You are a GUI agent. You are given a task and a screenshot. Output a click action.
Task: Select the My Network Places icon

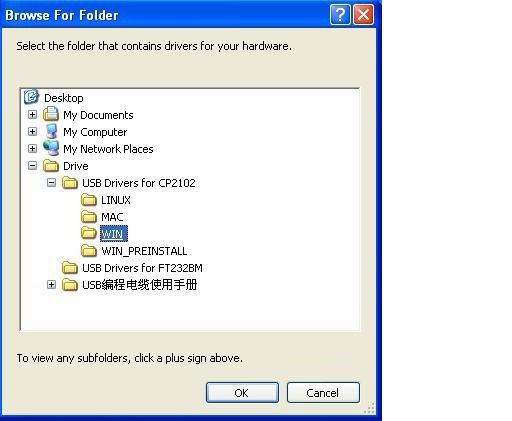tap(51, 148)
